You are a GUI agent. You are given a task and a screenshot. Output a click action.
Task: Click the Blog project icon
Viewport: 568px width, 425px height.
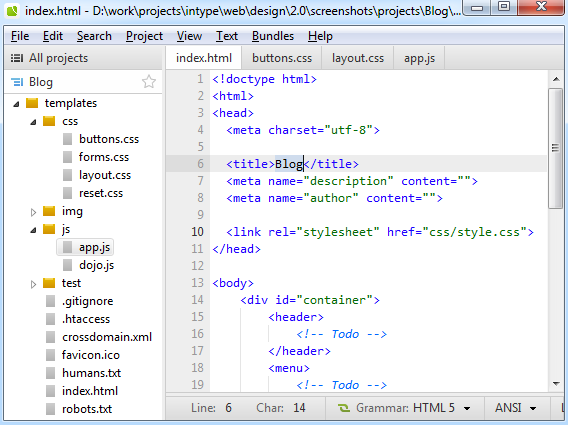pyautogui.click(x=17, y=82)
